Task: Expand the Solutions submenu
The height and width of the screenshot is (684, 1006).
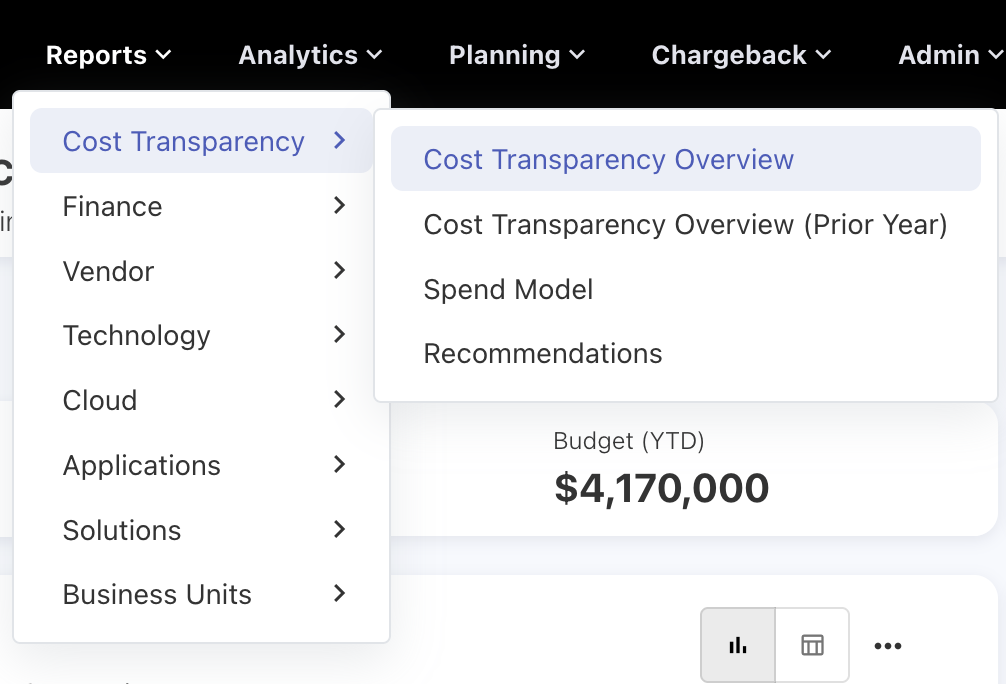Action: [x=201, y=530]
